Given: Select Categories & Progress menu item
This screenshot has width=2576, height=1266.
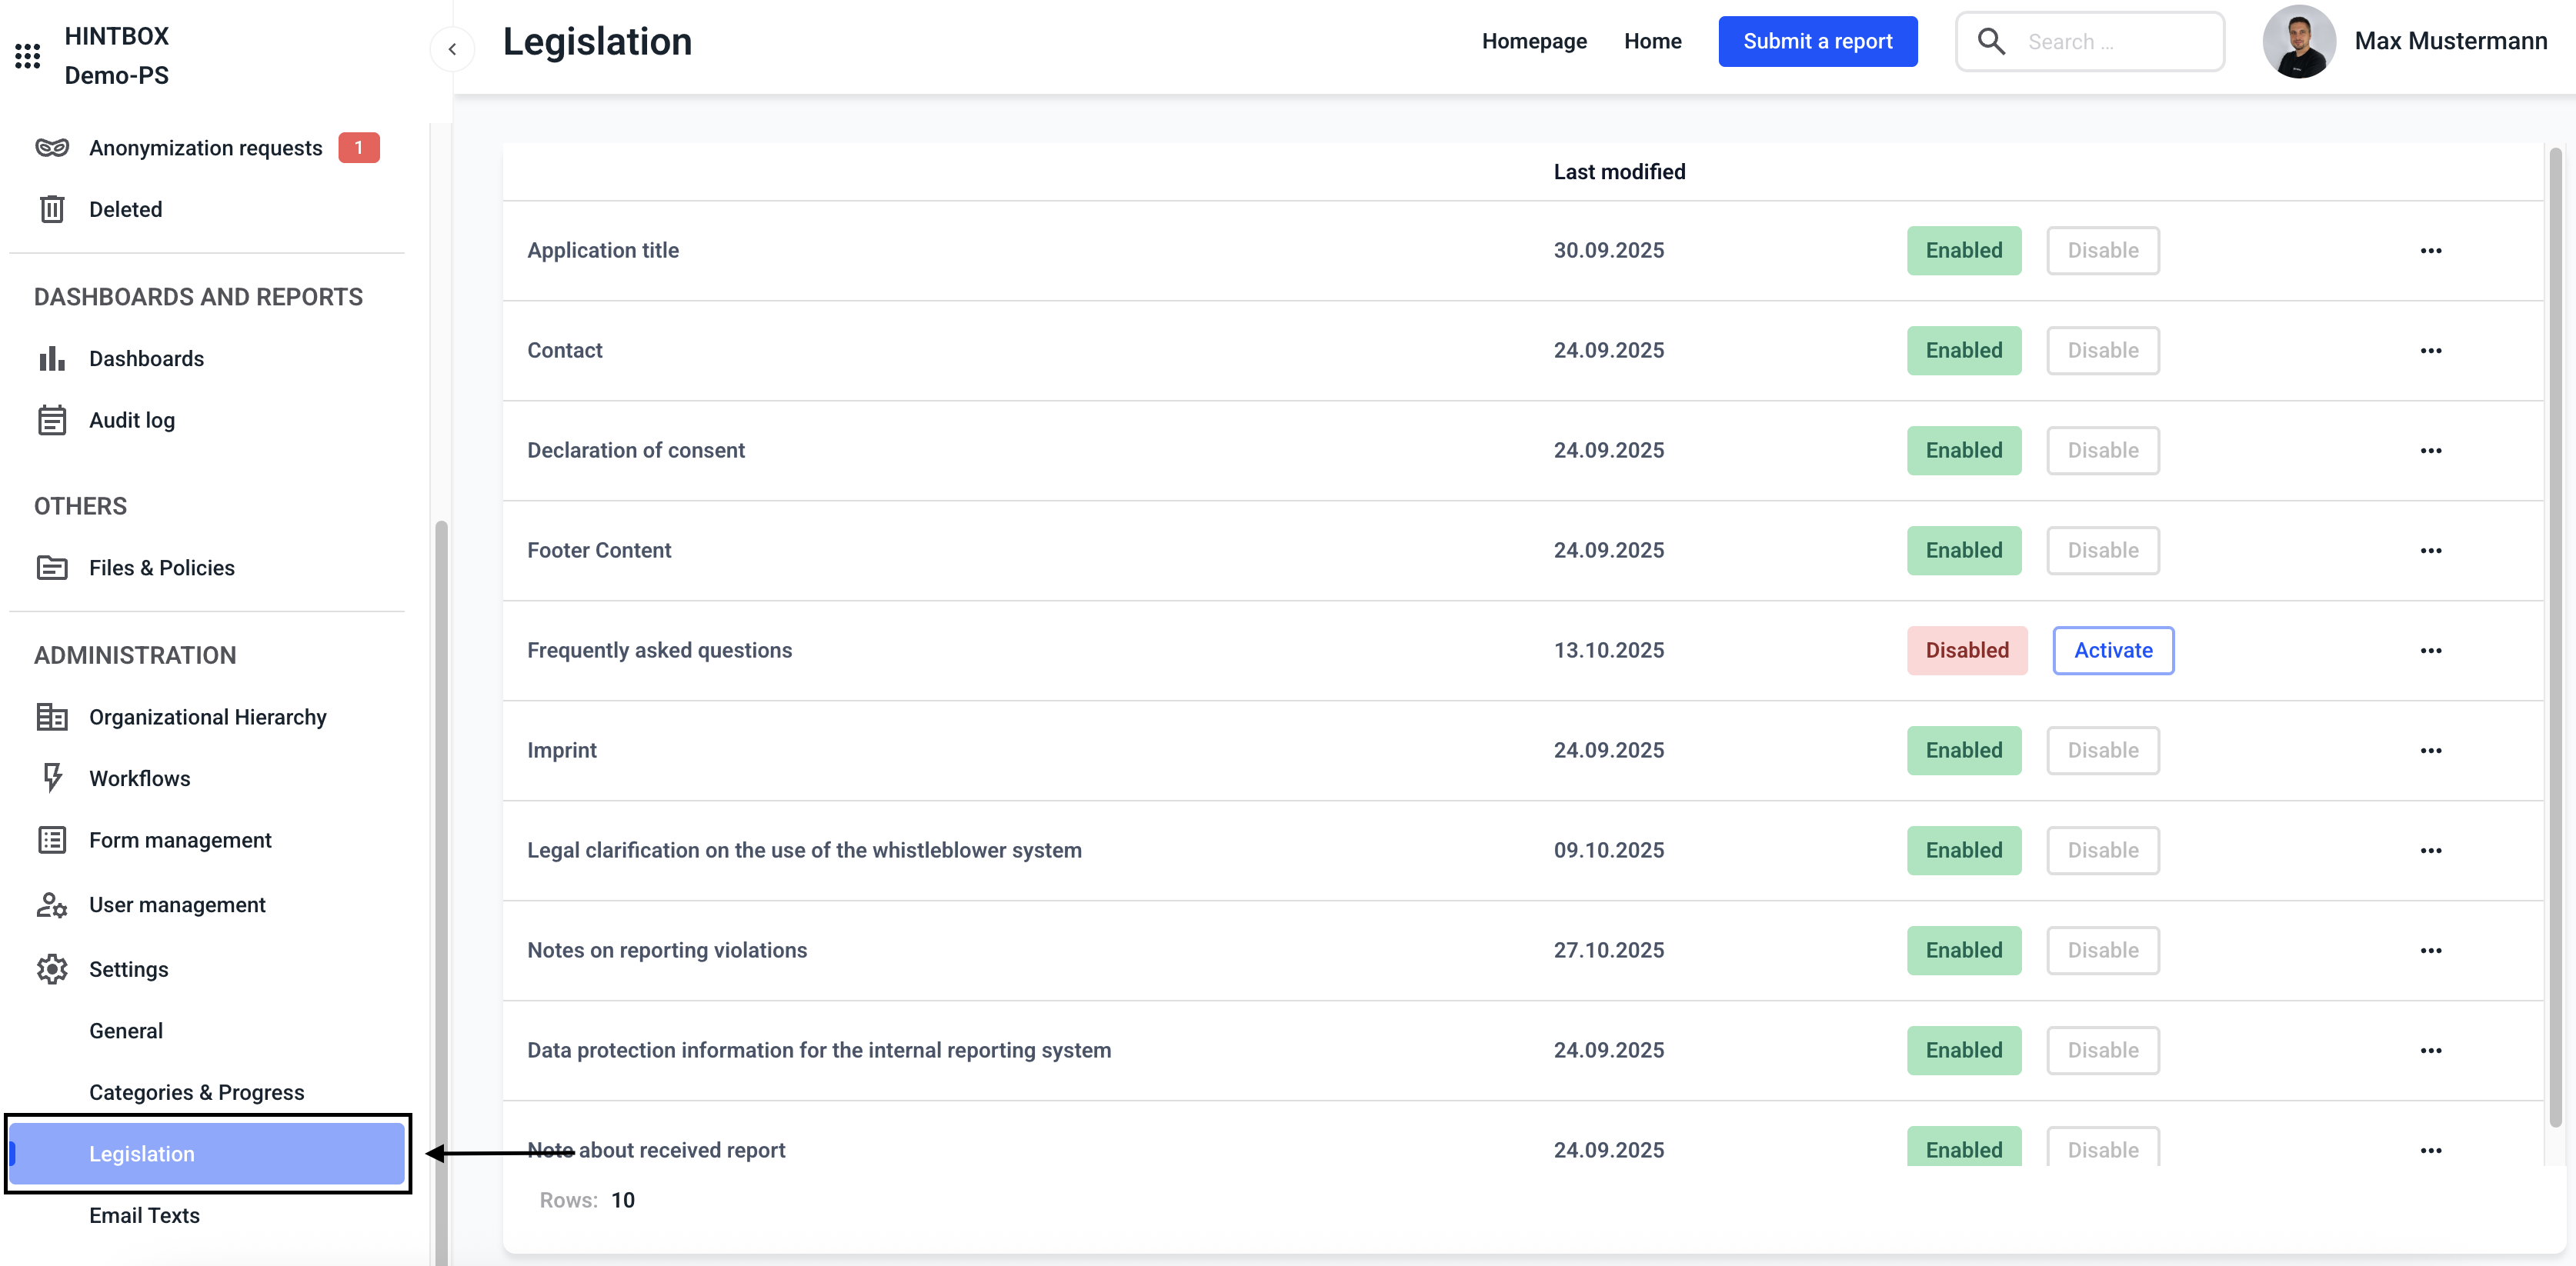Looking at the screenshot, I should click(x=196, y=1092).
